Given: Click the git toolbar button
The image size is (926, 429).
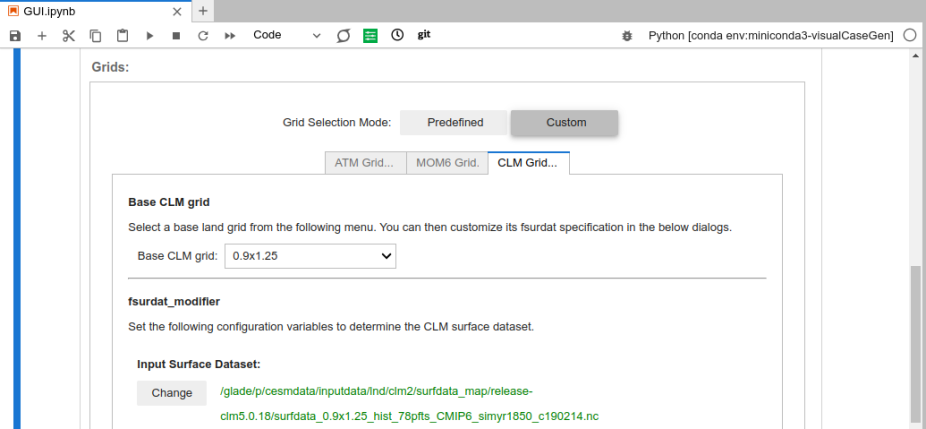Looking at the screenshot, I should pos(424,35).
